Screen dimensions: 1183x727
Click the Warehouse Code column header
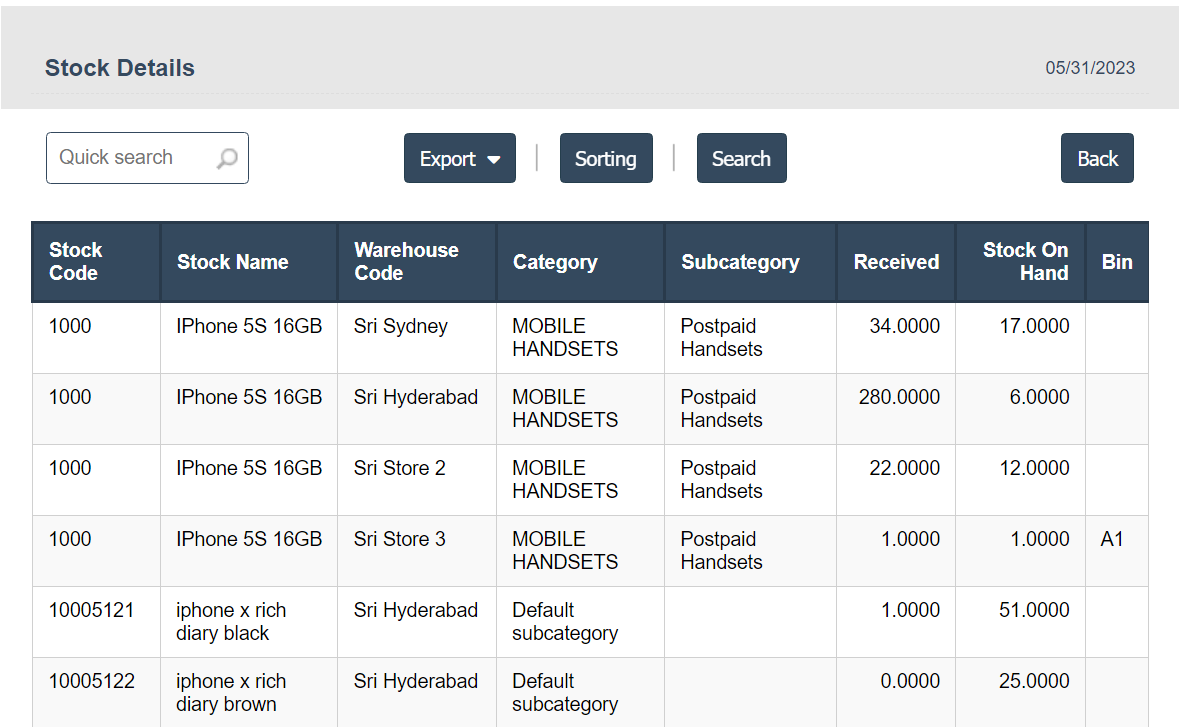[406, 262]
